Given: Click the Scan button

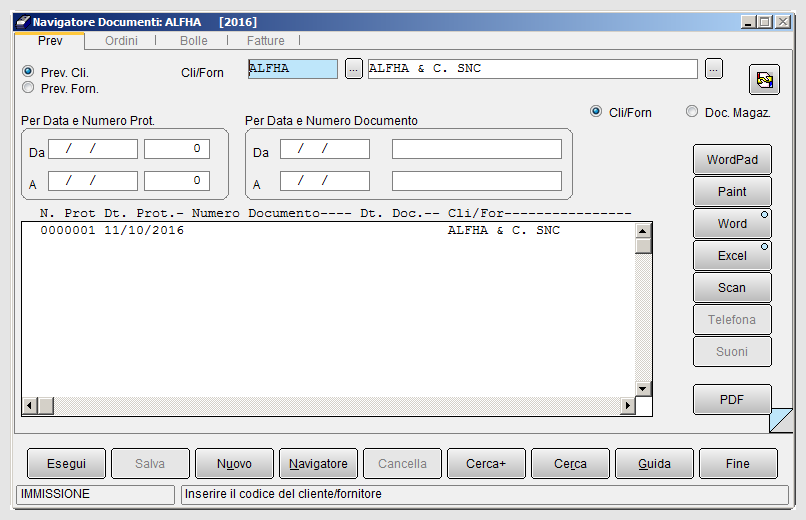Looking at the screenshot, I should tap(732, 288).
